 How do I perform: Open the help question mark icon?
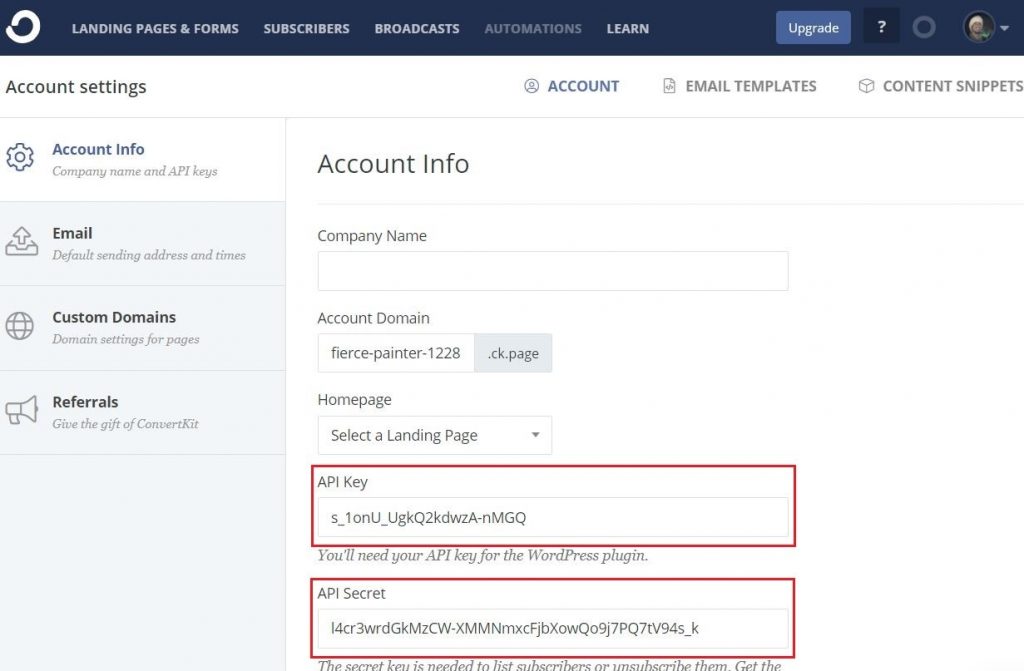[x=881, y=27]
